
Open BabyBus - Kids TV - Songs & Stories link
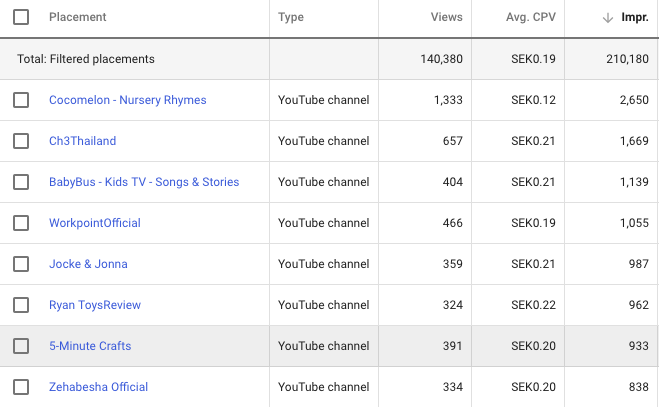coord(144,182)
